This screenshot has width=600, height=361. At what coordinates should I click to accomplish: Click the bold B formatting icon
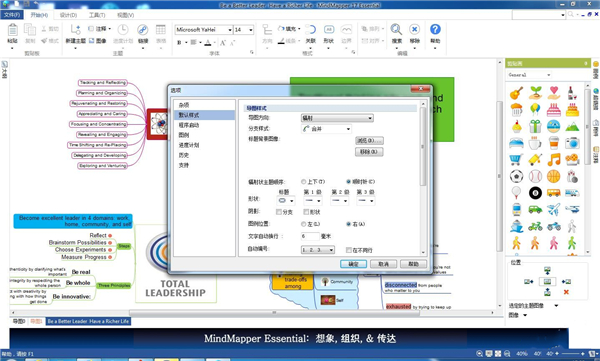click(x=179, y=42)
